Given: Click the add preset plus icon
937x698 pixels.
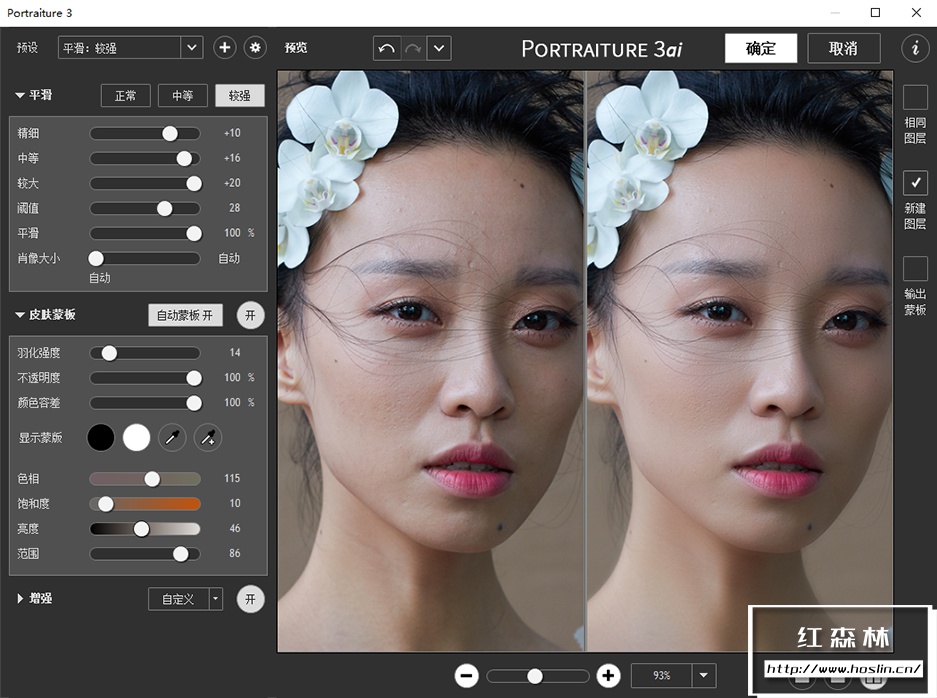Looking at the screenshot, I should [224, 47].
